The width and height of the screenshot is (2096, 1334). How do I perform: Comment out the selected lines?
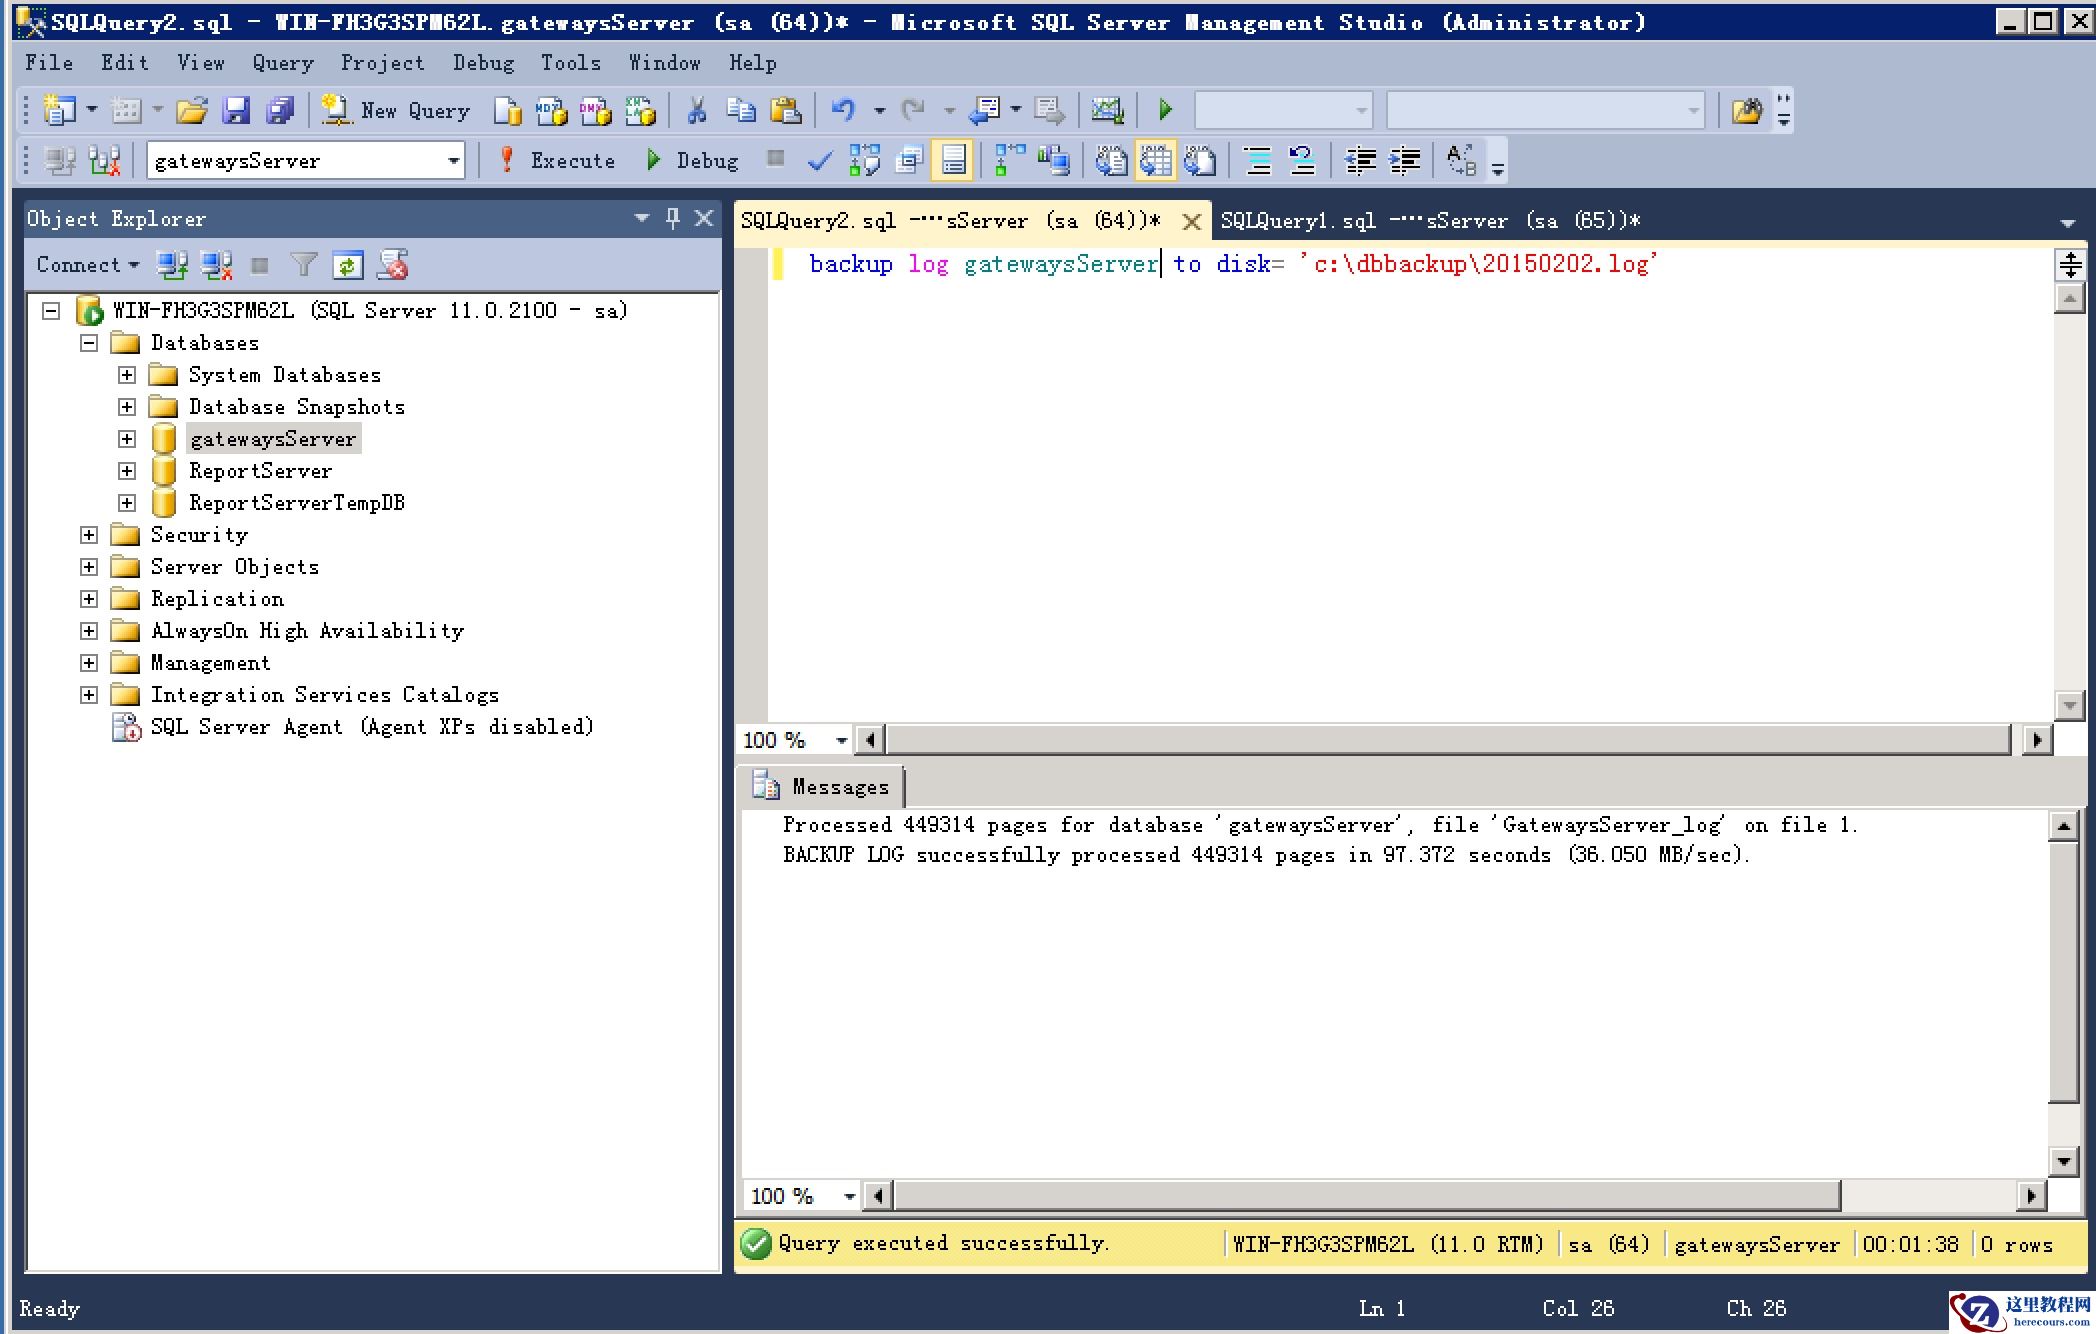(1255, 160)
